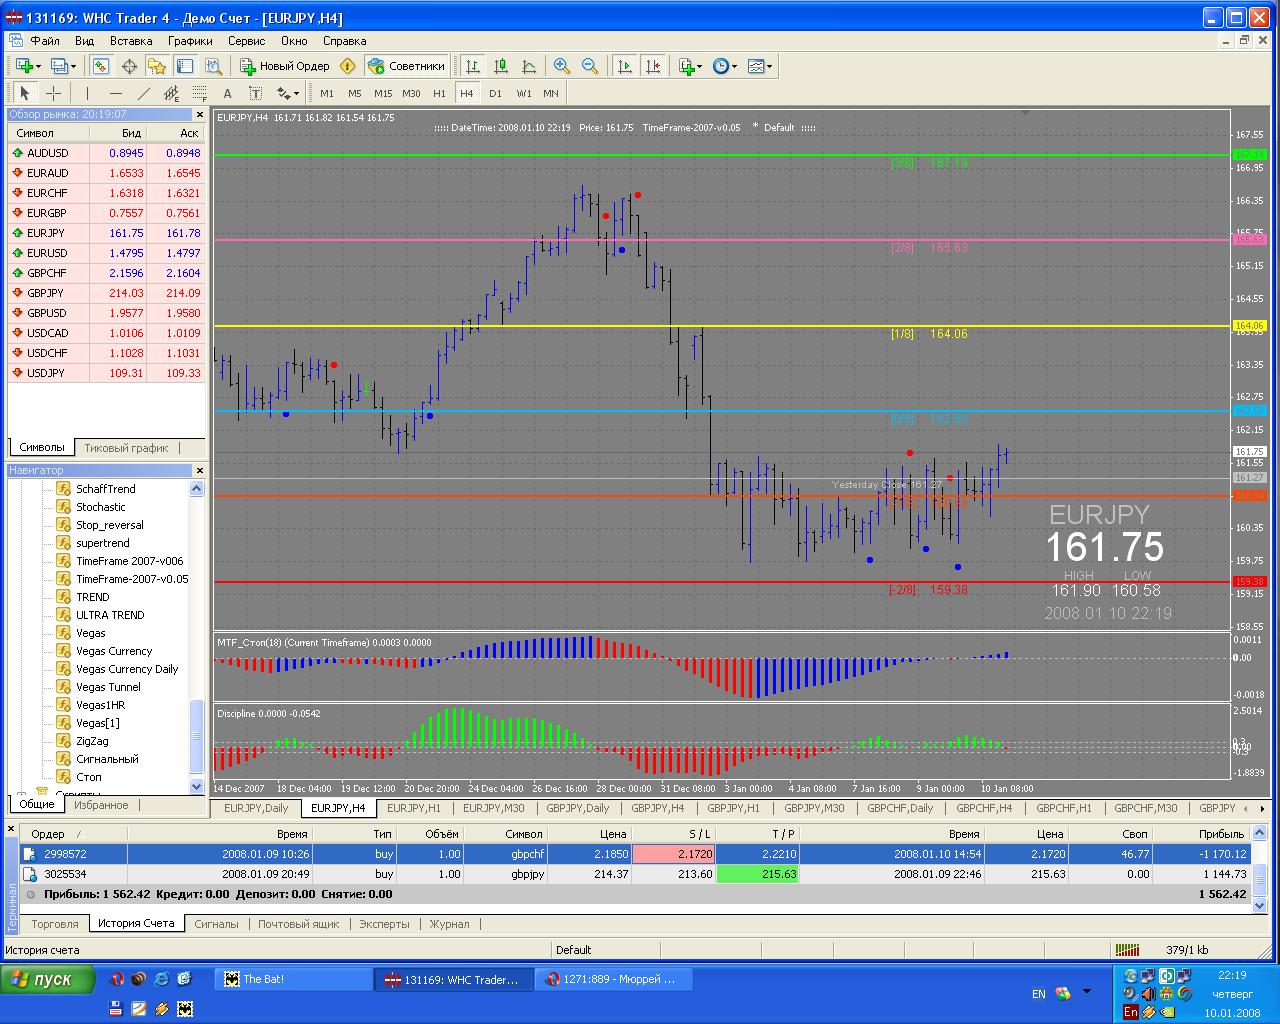This screenshot has width=1280, height=1024.
Task: Open the Periods clock dropdown
Action: 725,66
